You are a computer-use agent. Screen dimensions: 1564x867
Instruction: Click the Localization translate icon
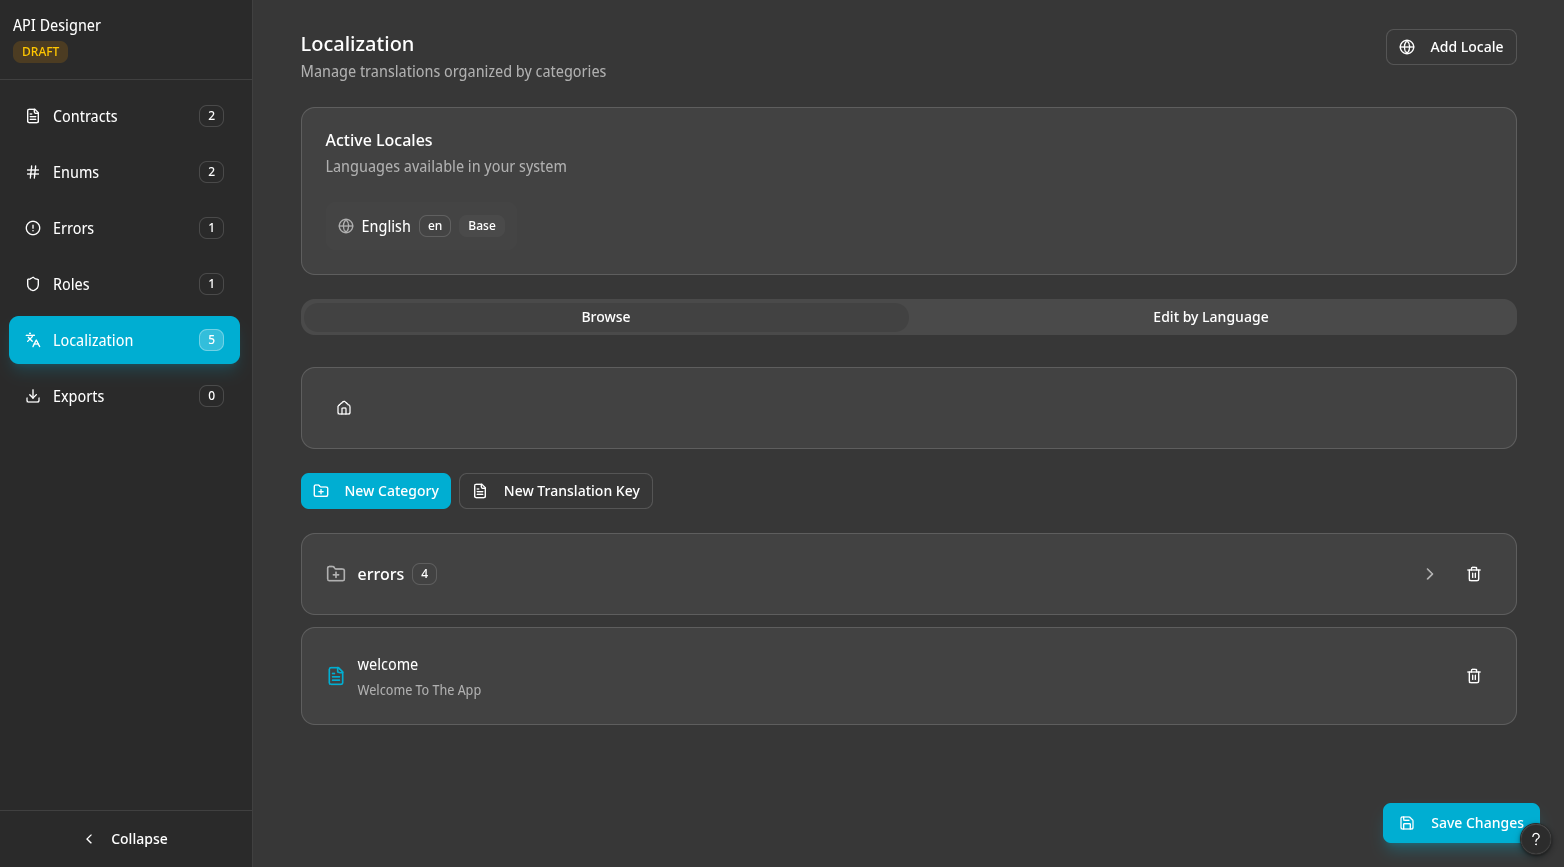point(33,340)
